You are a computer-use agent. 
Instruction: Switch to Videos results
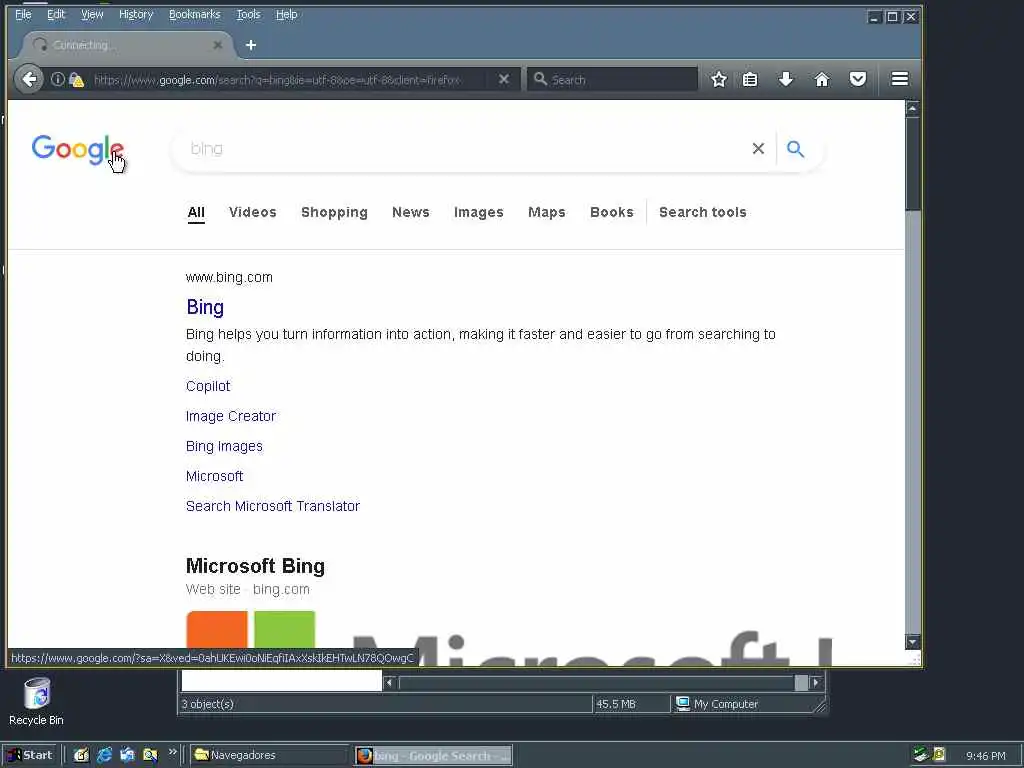(x=253, y=212)
